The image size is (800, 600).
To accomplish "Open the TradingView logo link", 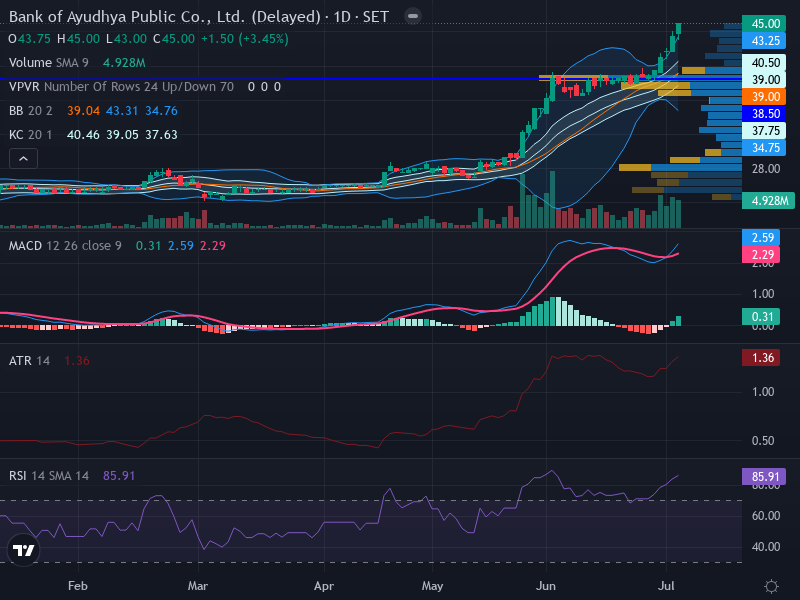I will point(23,550).
